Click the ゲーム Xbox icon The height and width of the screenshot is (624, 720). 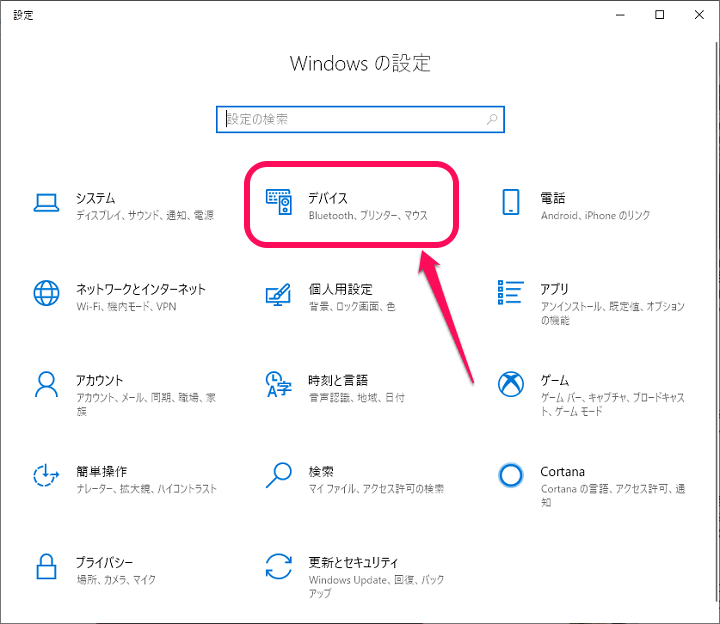(511, 384)
